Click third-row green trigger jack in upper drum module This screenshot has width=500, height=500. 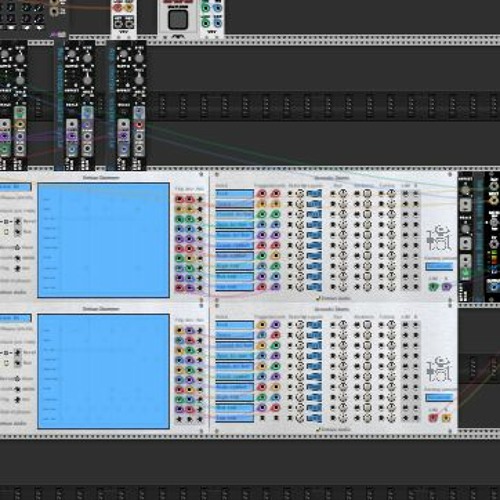262,214
